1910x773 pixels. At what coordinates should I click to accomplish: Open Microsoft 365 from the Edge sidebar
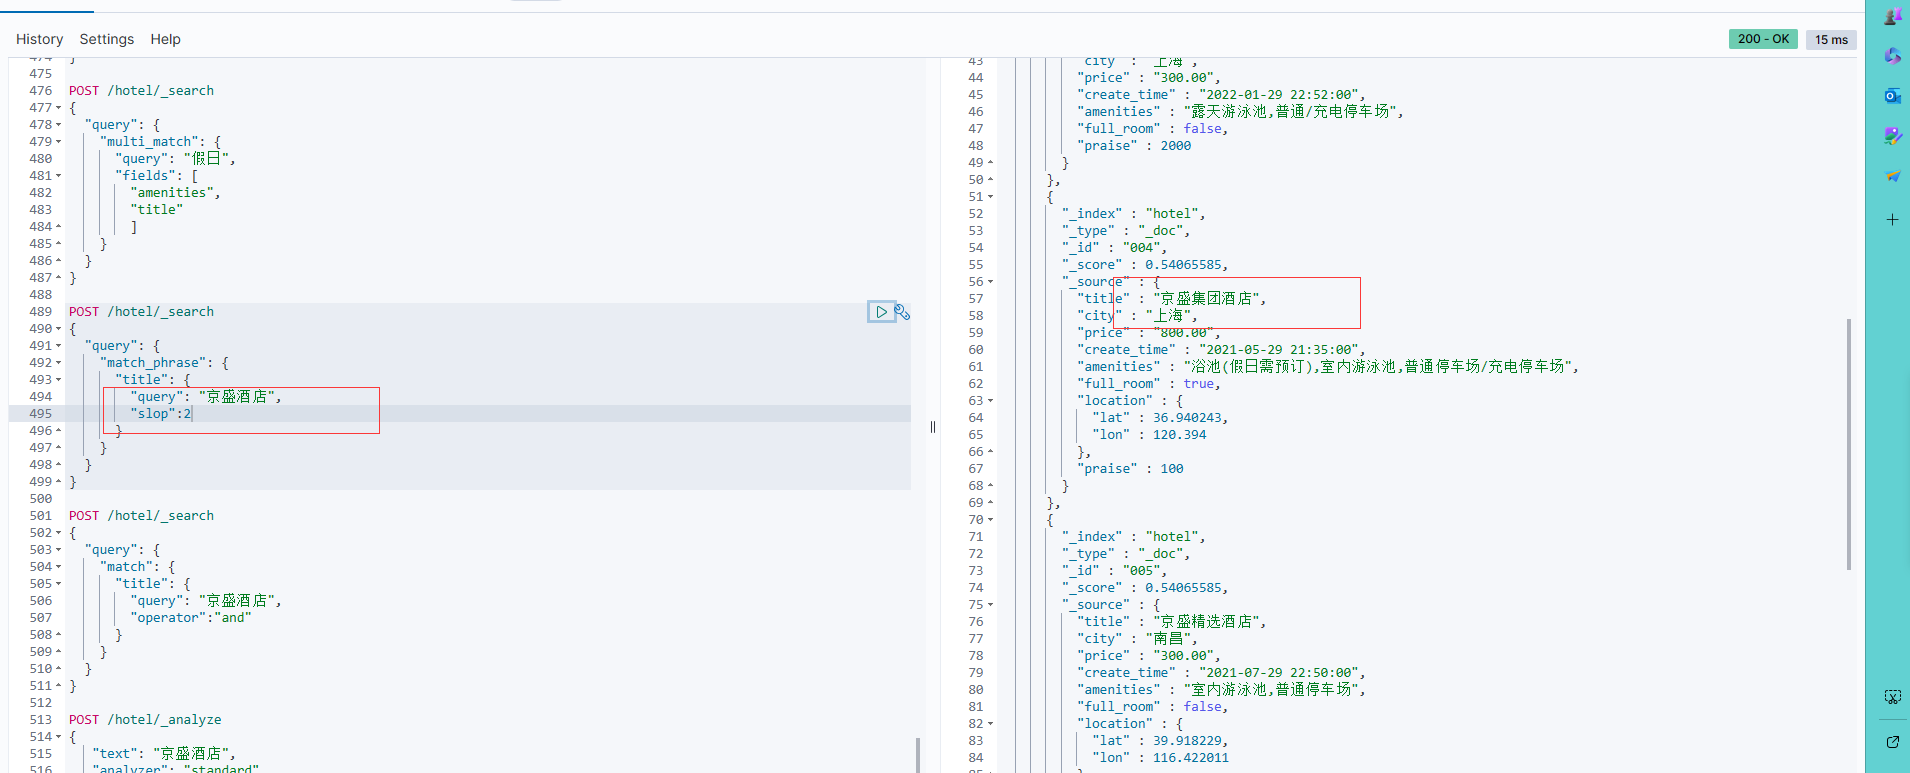coord(1892,56)
